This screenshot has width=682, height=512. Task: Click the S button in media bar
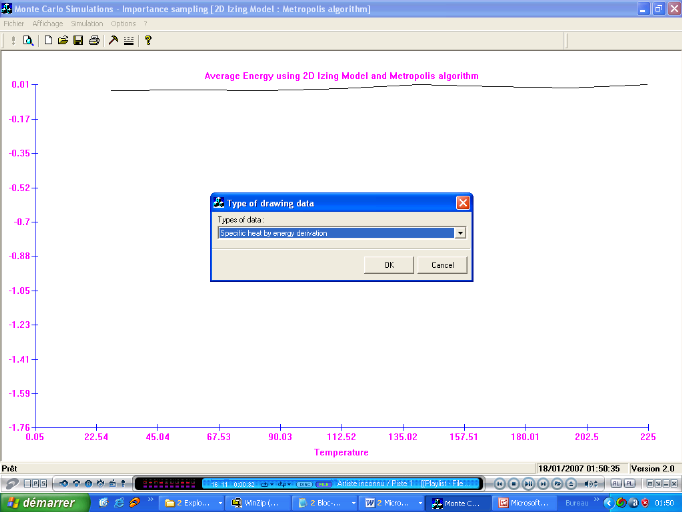pyautogui.click(x=43, y=483)
